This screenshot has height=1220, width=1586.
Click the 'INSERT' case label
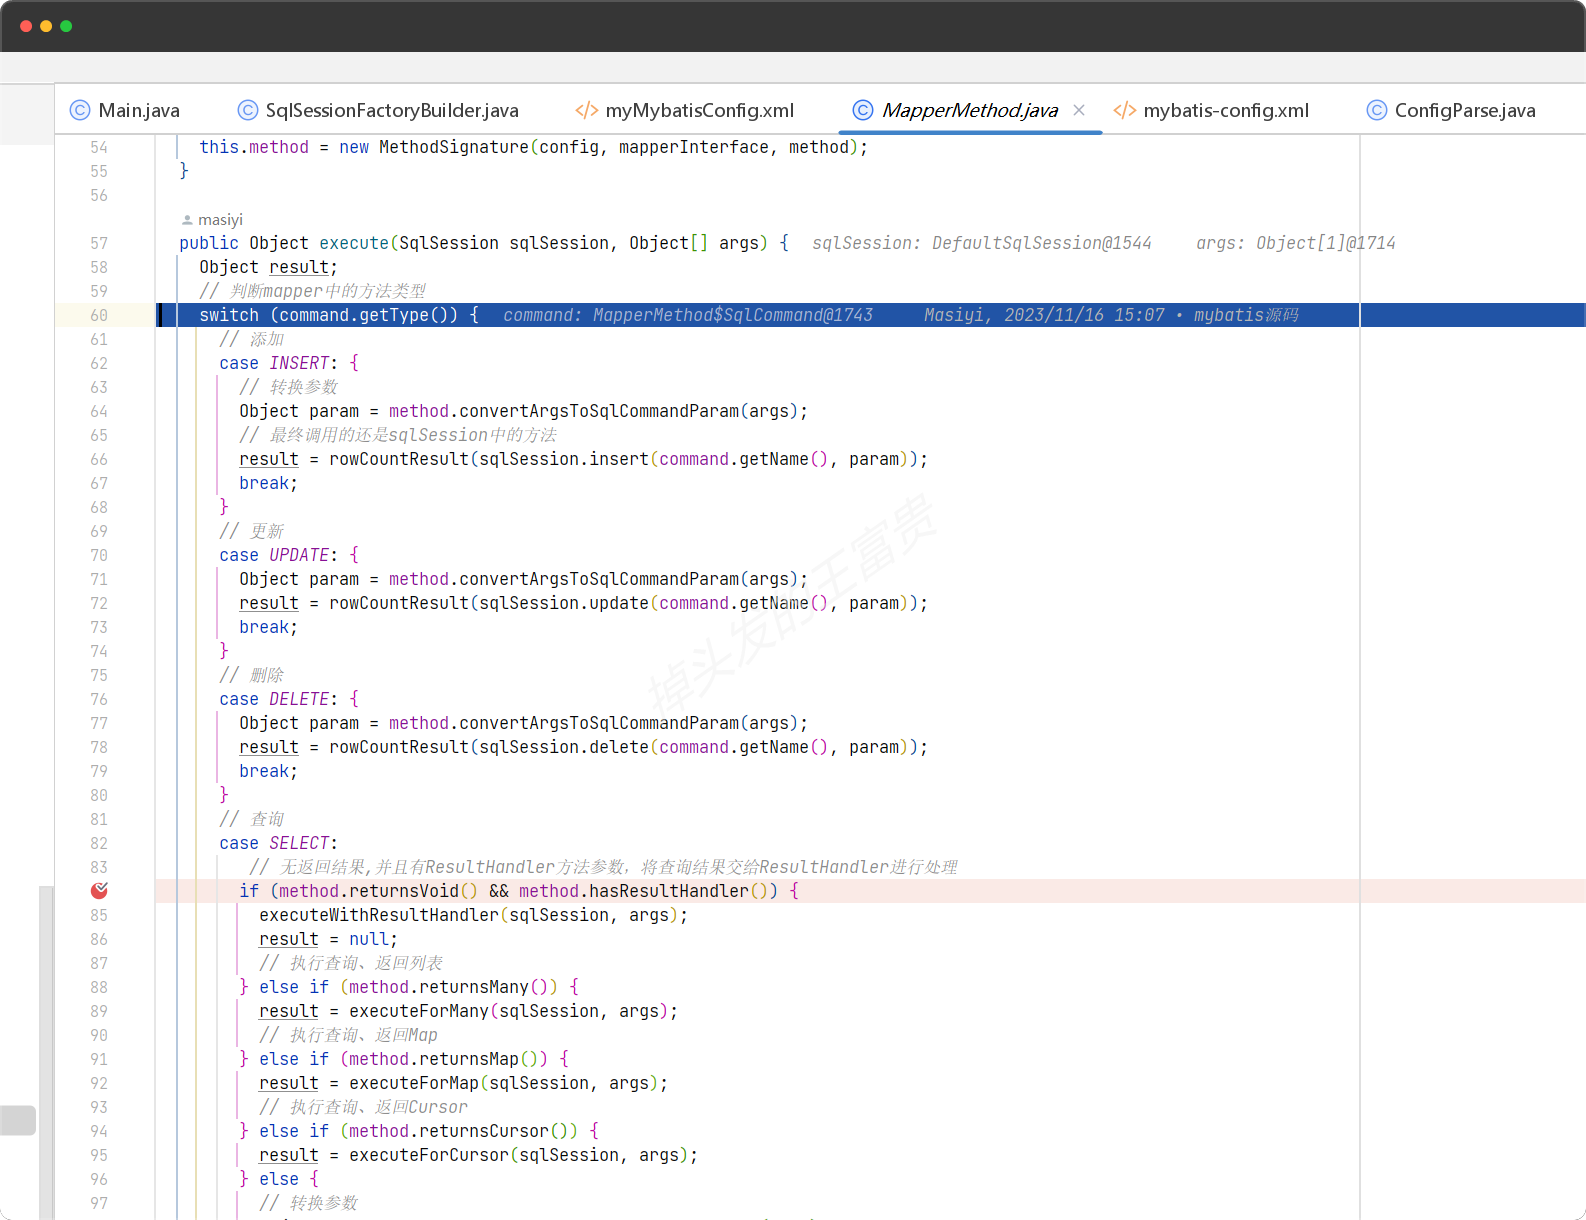click(299, 363)
